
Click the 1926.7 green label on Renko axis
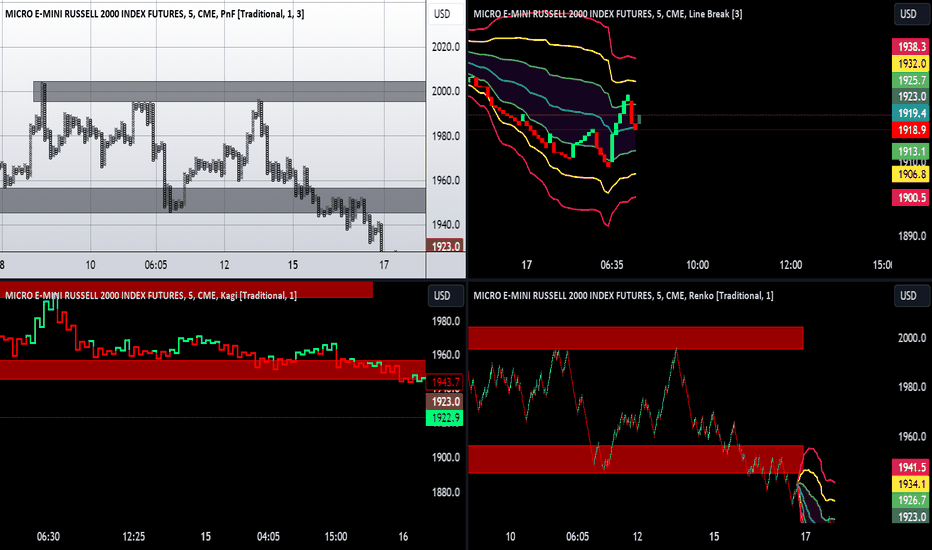pyautogui.click(x=911, y=500)
